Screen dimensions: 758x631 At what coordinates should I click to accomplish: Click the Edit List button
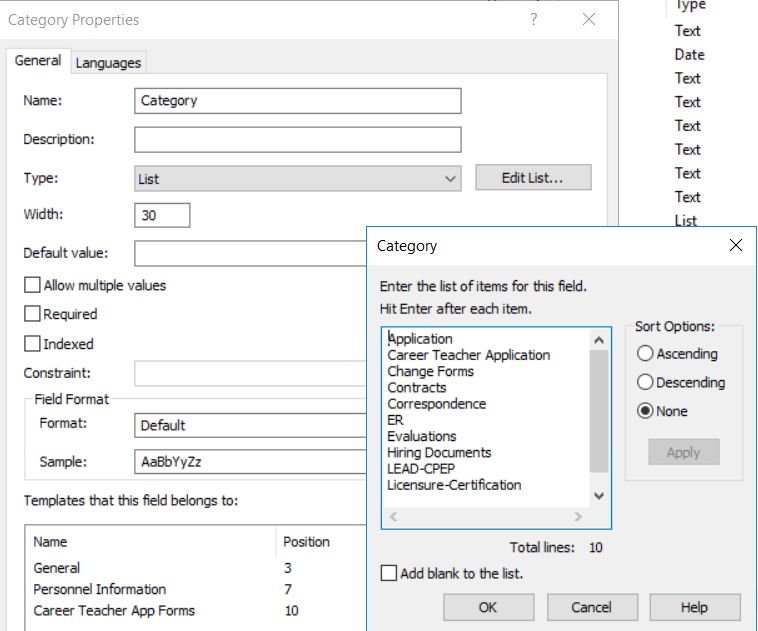point(533,178)
